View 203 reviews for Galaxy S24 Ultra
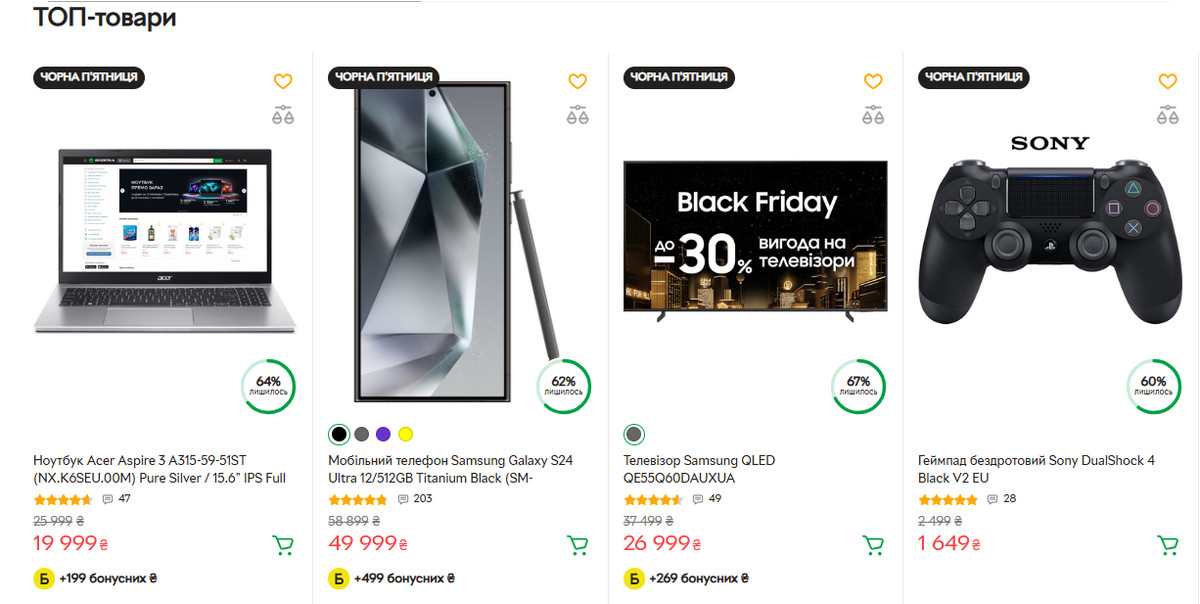1200x604 pixels. [x=415, y=498]
